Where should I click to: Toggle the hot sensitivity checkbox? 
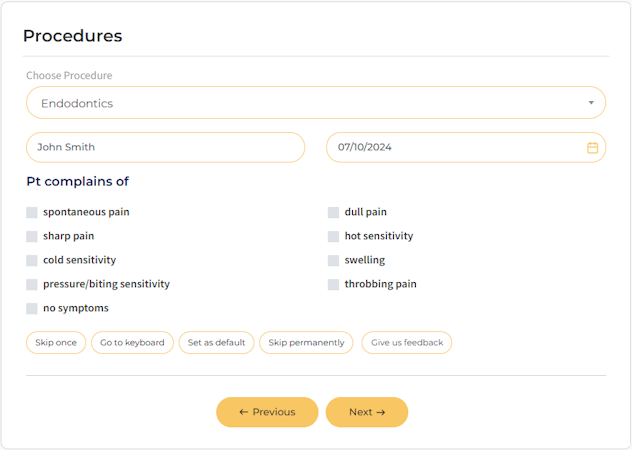coord(334,236)
